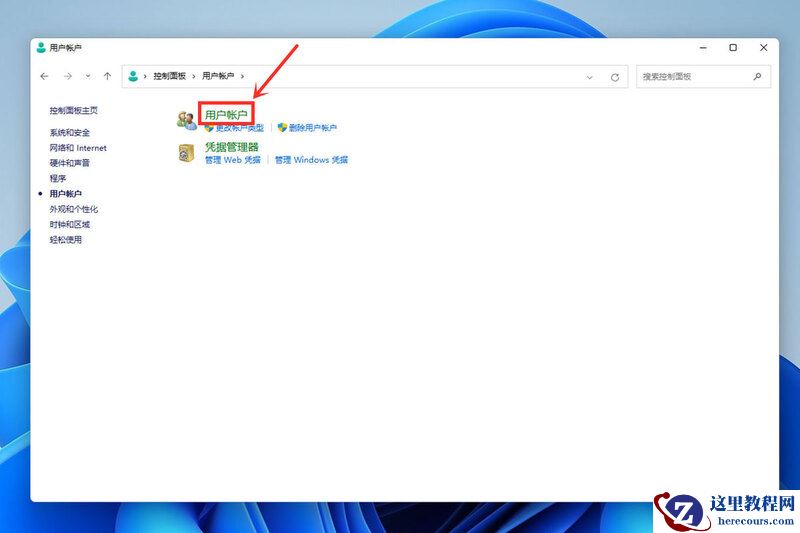Open 凭据管理器 heading link
Image resolution: width=800 pixels, height=533 pixels.
[232, 147]
